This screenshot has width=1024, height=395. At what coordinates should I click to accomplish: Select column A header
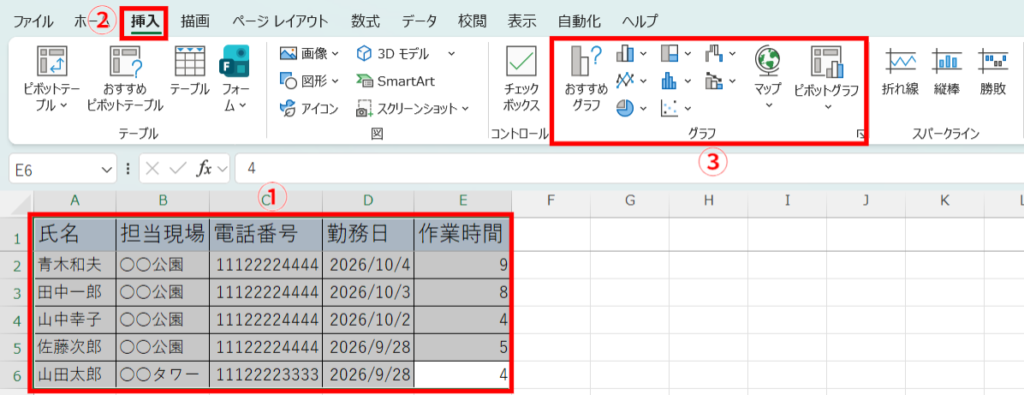click(75, 200)
